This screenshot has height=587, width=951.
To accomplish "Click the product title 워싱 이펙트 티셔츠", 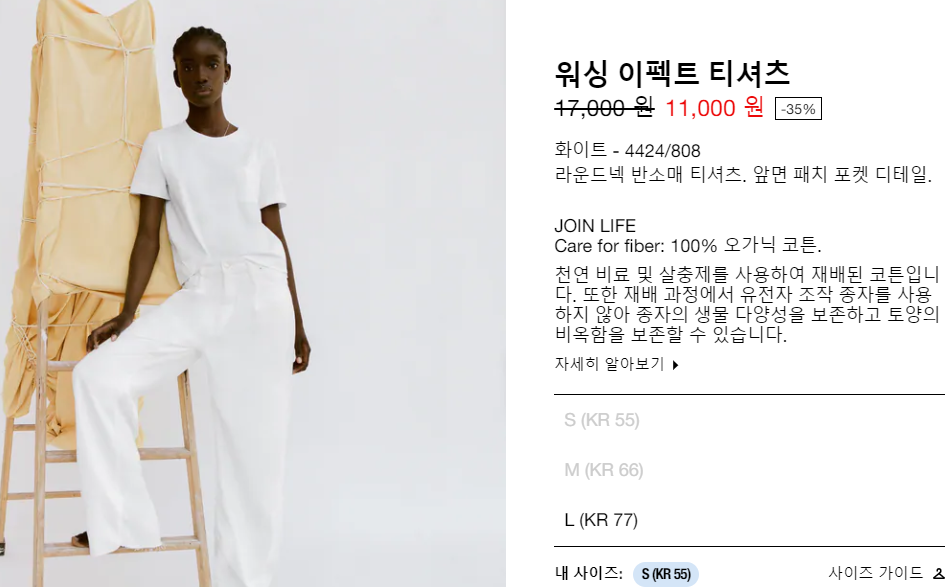I will (672, 73).
